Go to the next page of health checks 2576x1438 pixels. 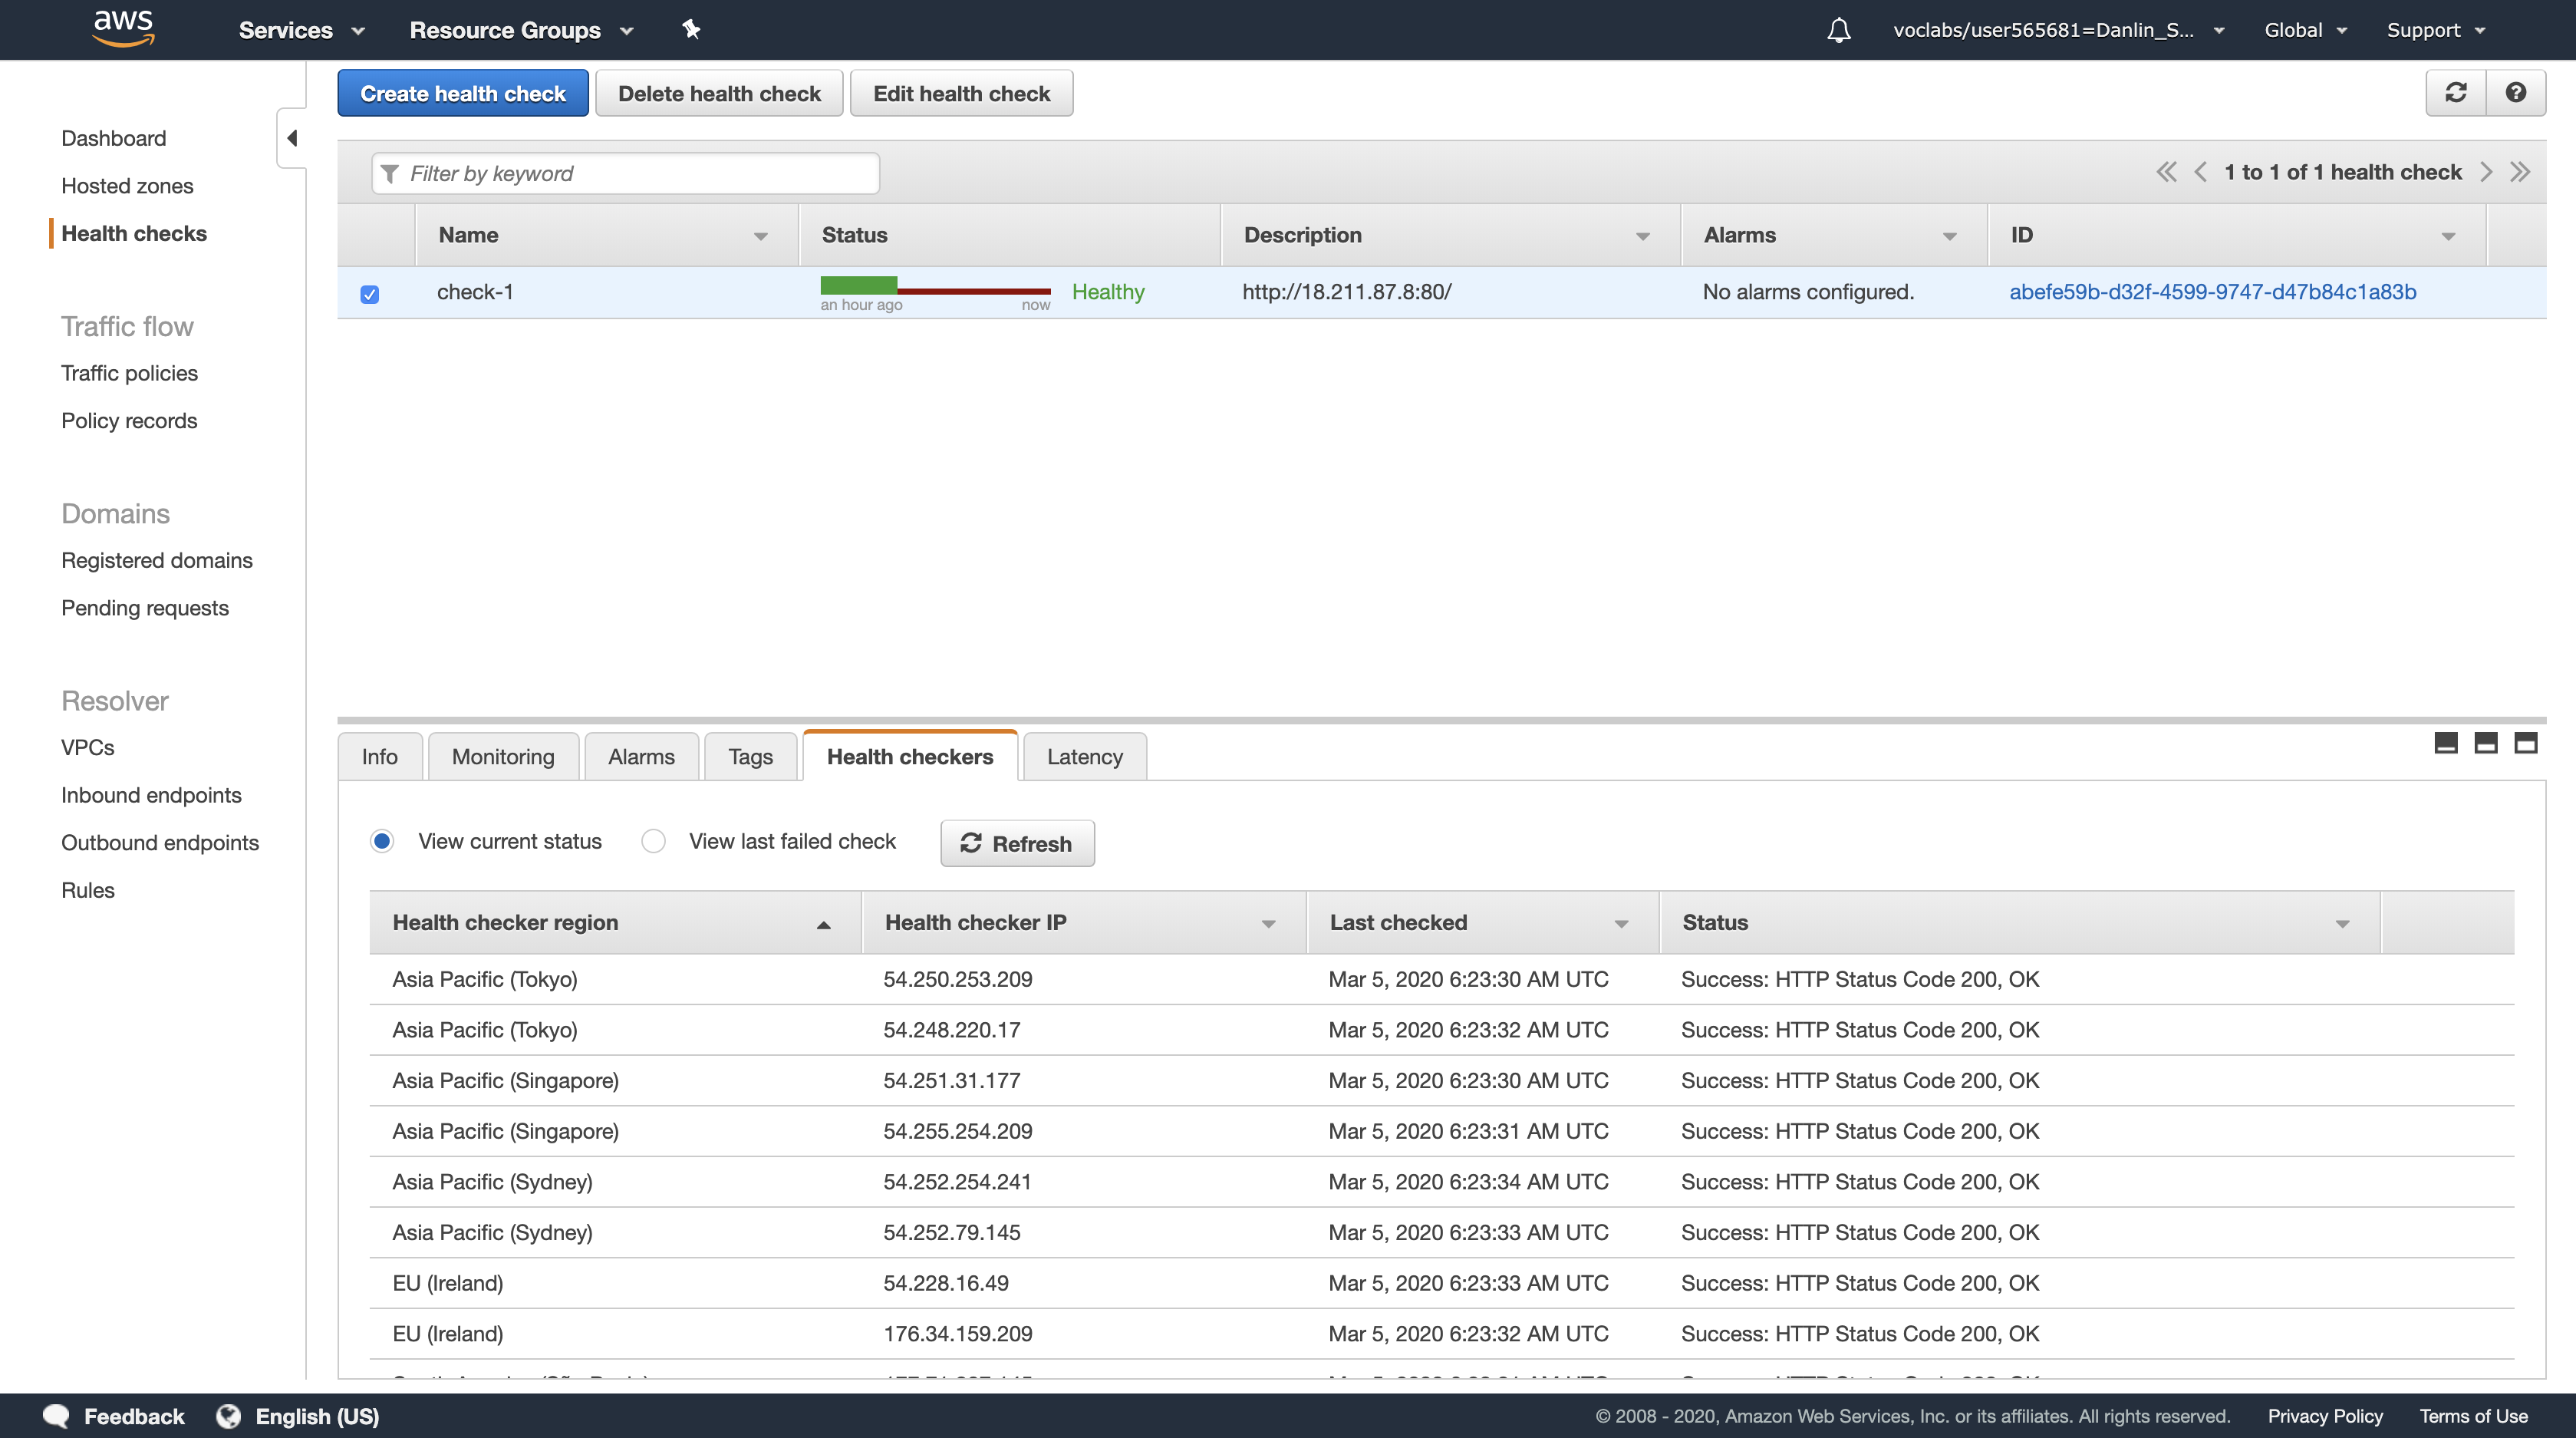click(2486, 172)
